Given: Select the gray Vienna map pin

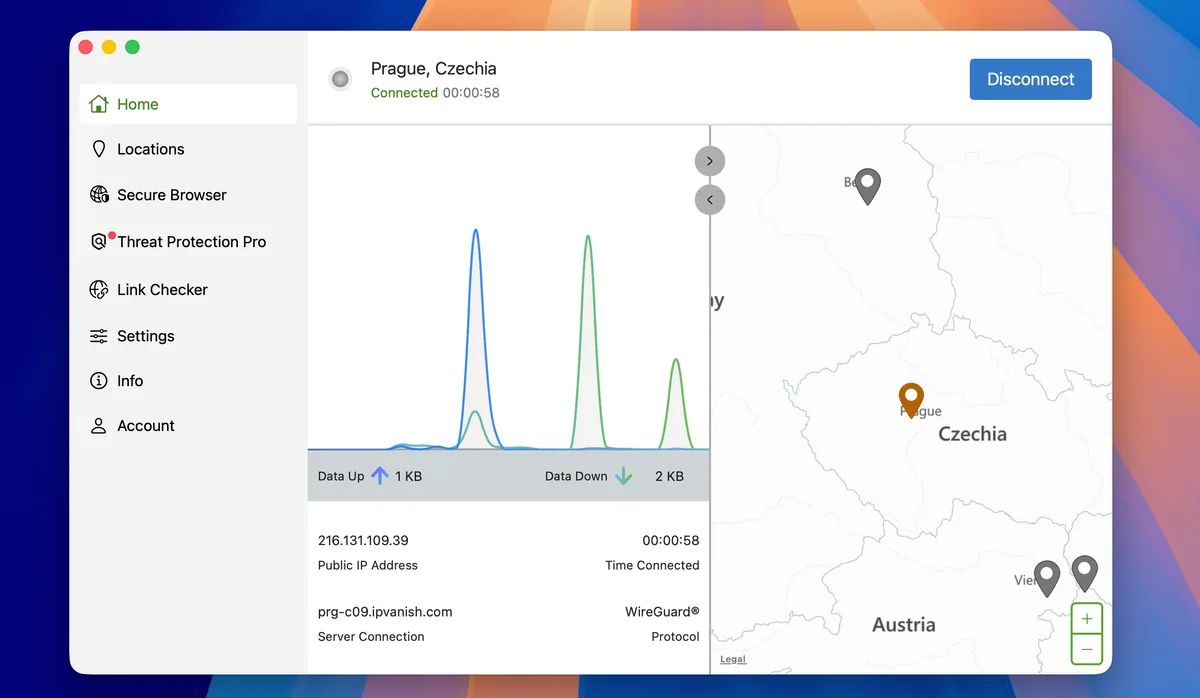Looking at the screenshot, I should (1047, 578).
